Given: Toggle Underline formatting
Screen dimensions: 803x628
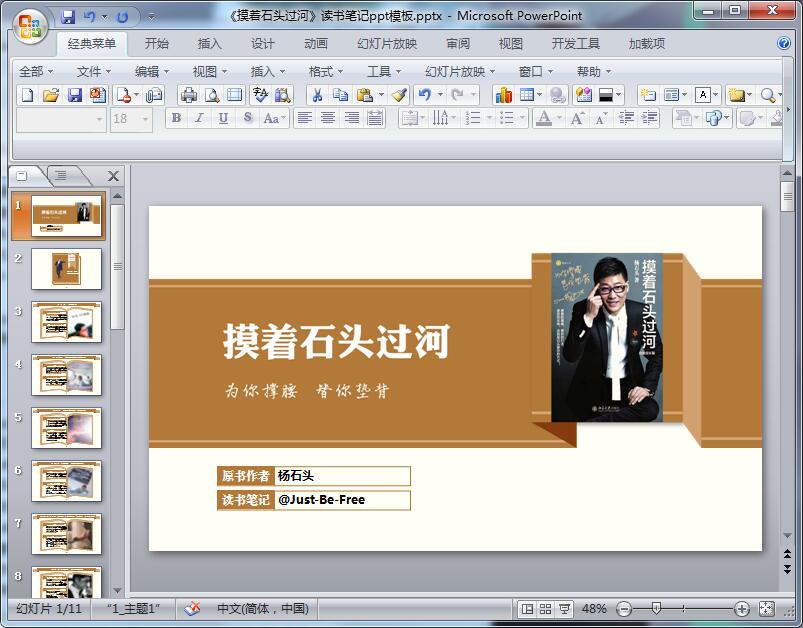Looking at the screenshot, I should 223,118.
